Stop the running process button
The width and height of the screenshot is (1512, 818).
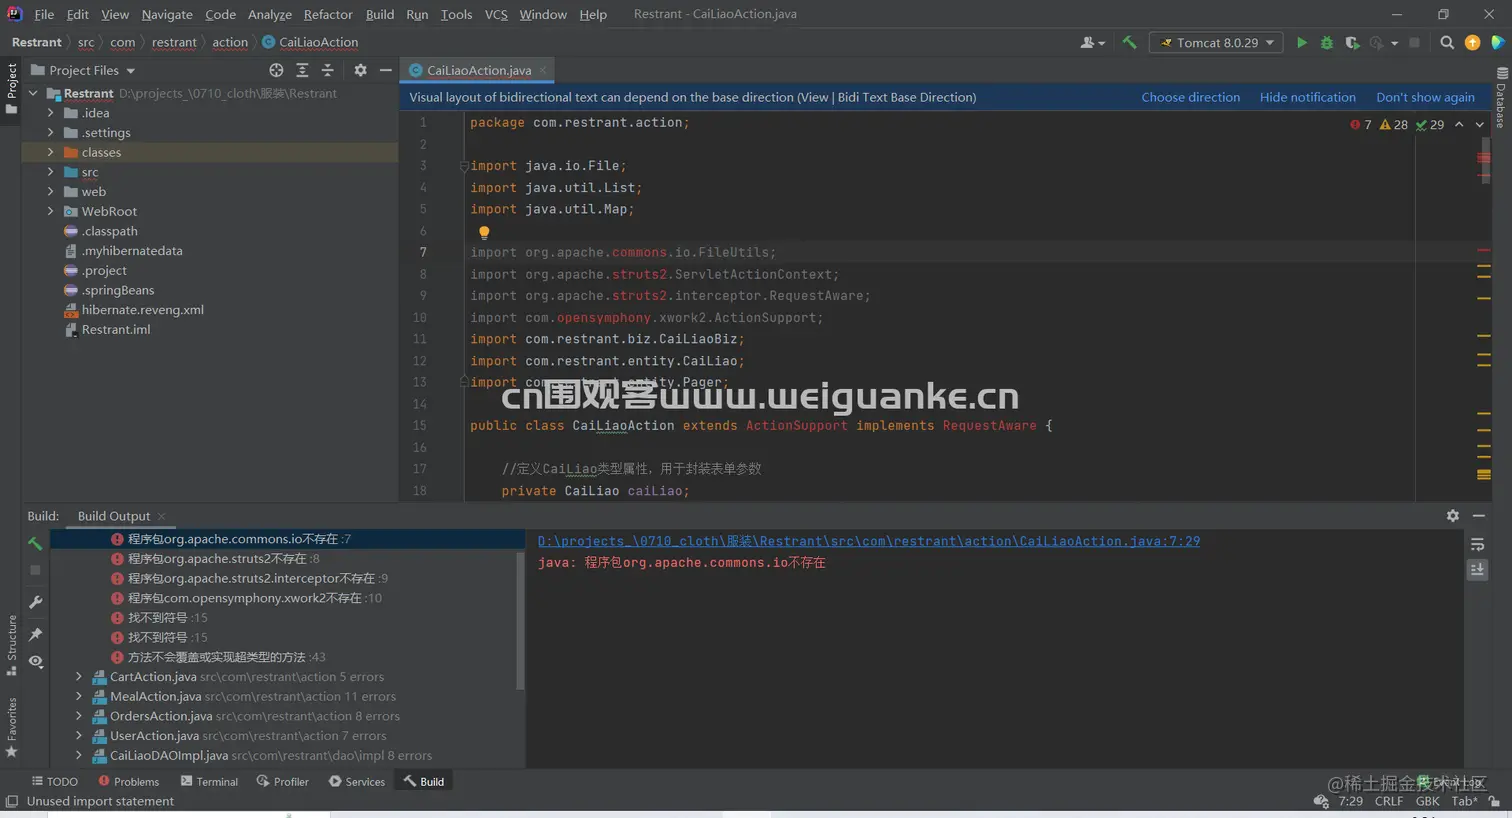pyautogui.click(x=1414, y=43)
